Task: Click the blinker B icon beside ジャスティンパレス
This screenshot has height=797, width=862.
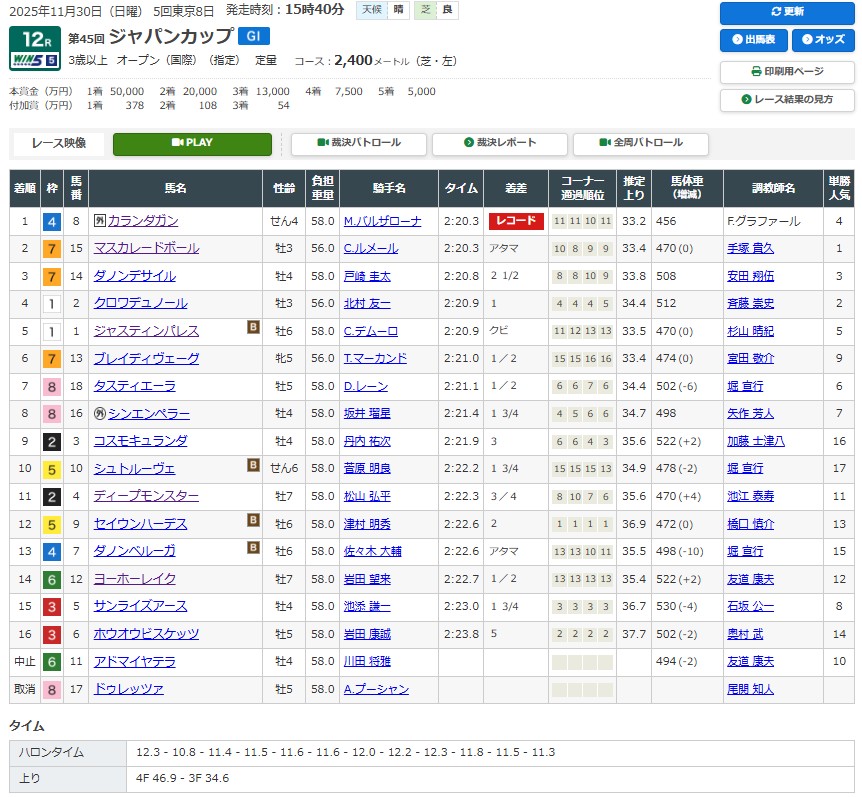Action: (x=253, y=327)
